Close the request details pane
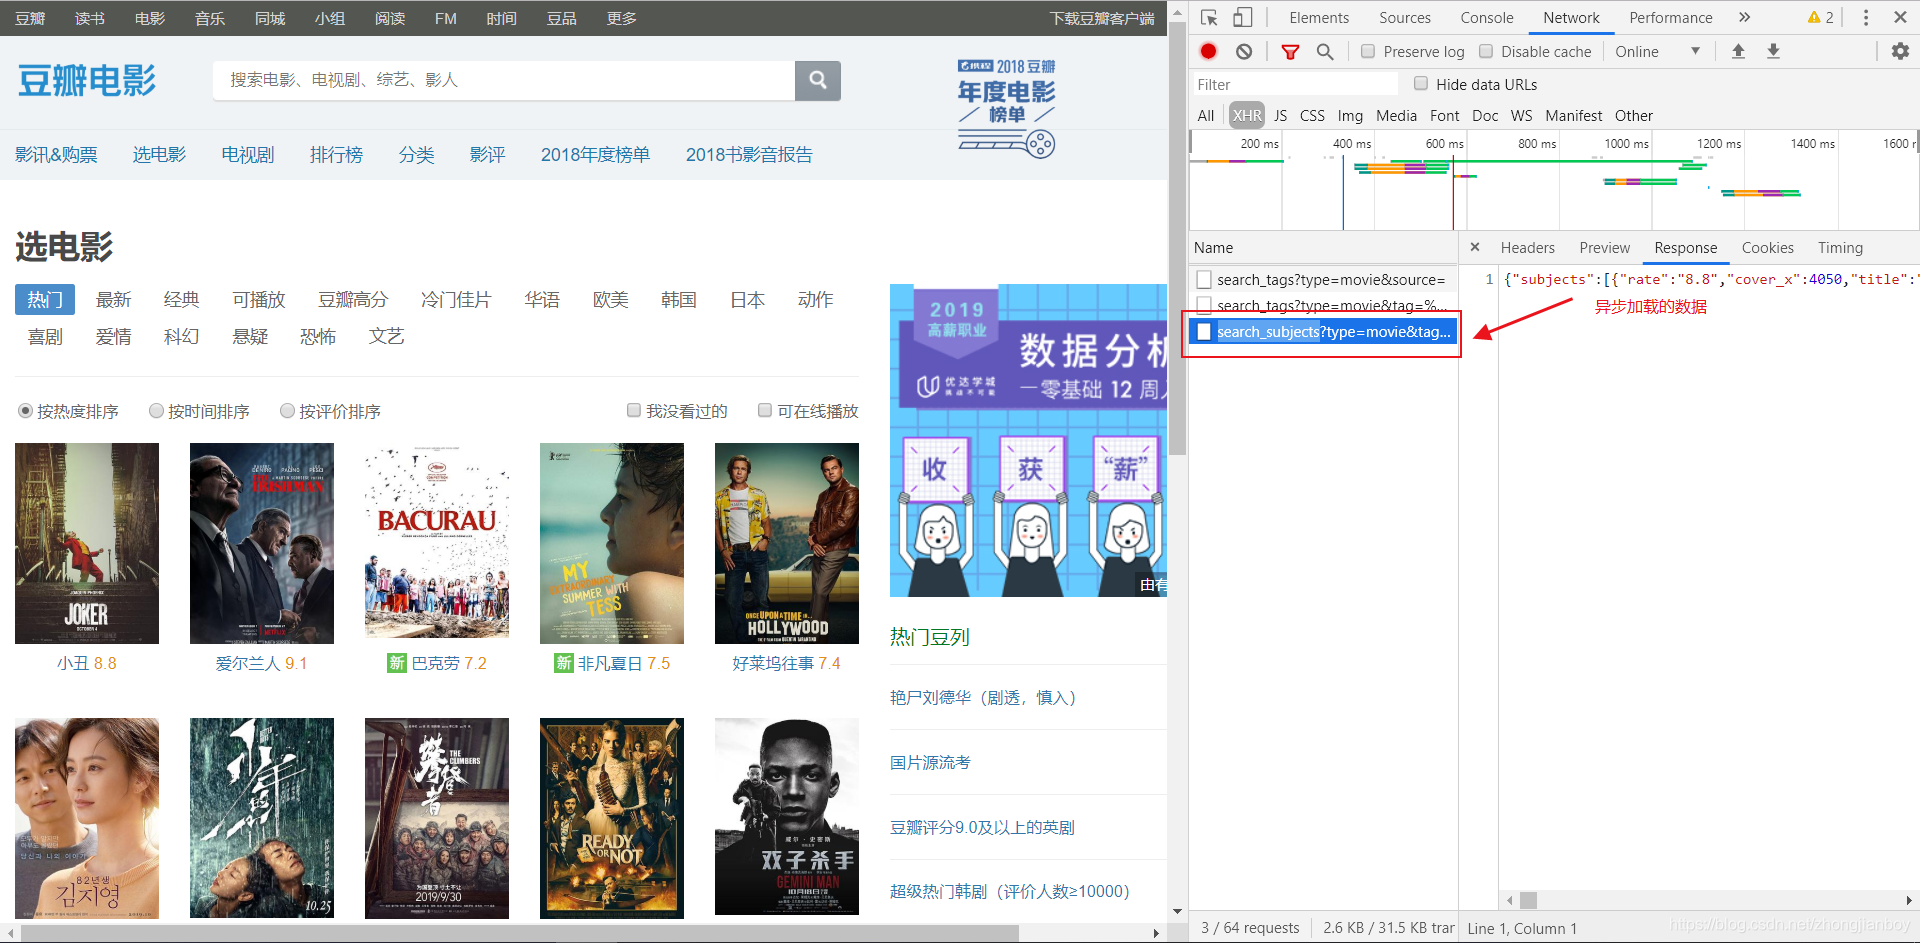 pos(1475,247)
